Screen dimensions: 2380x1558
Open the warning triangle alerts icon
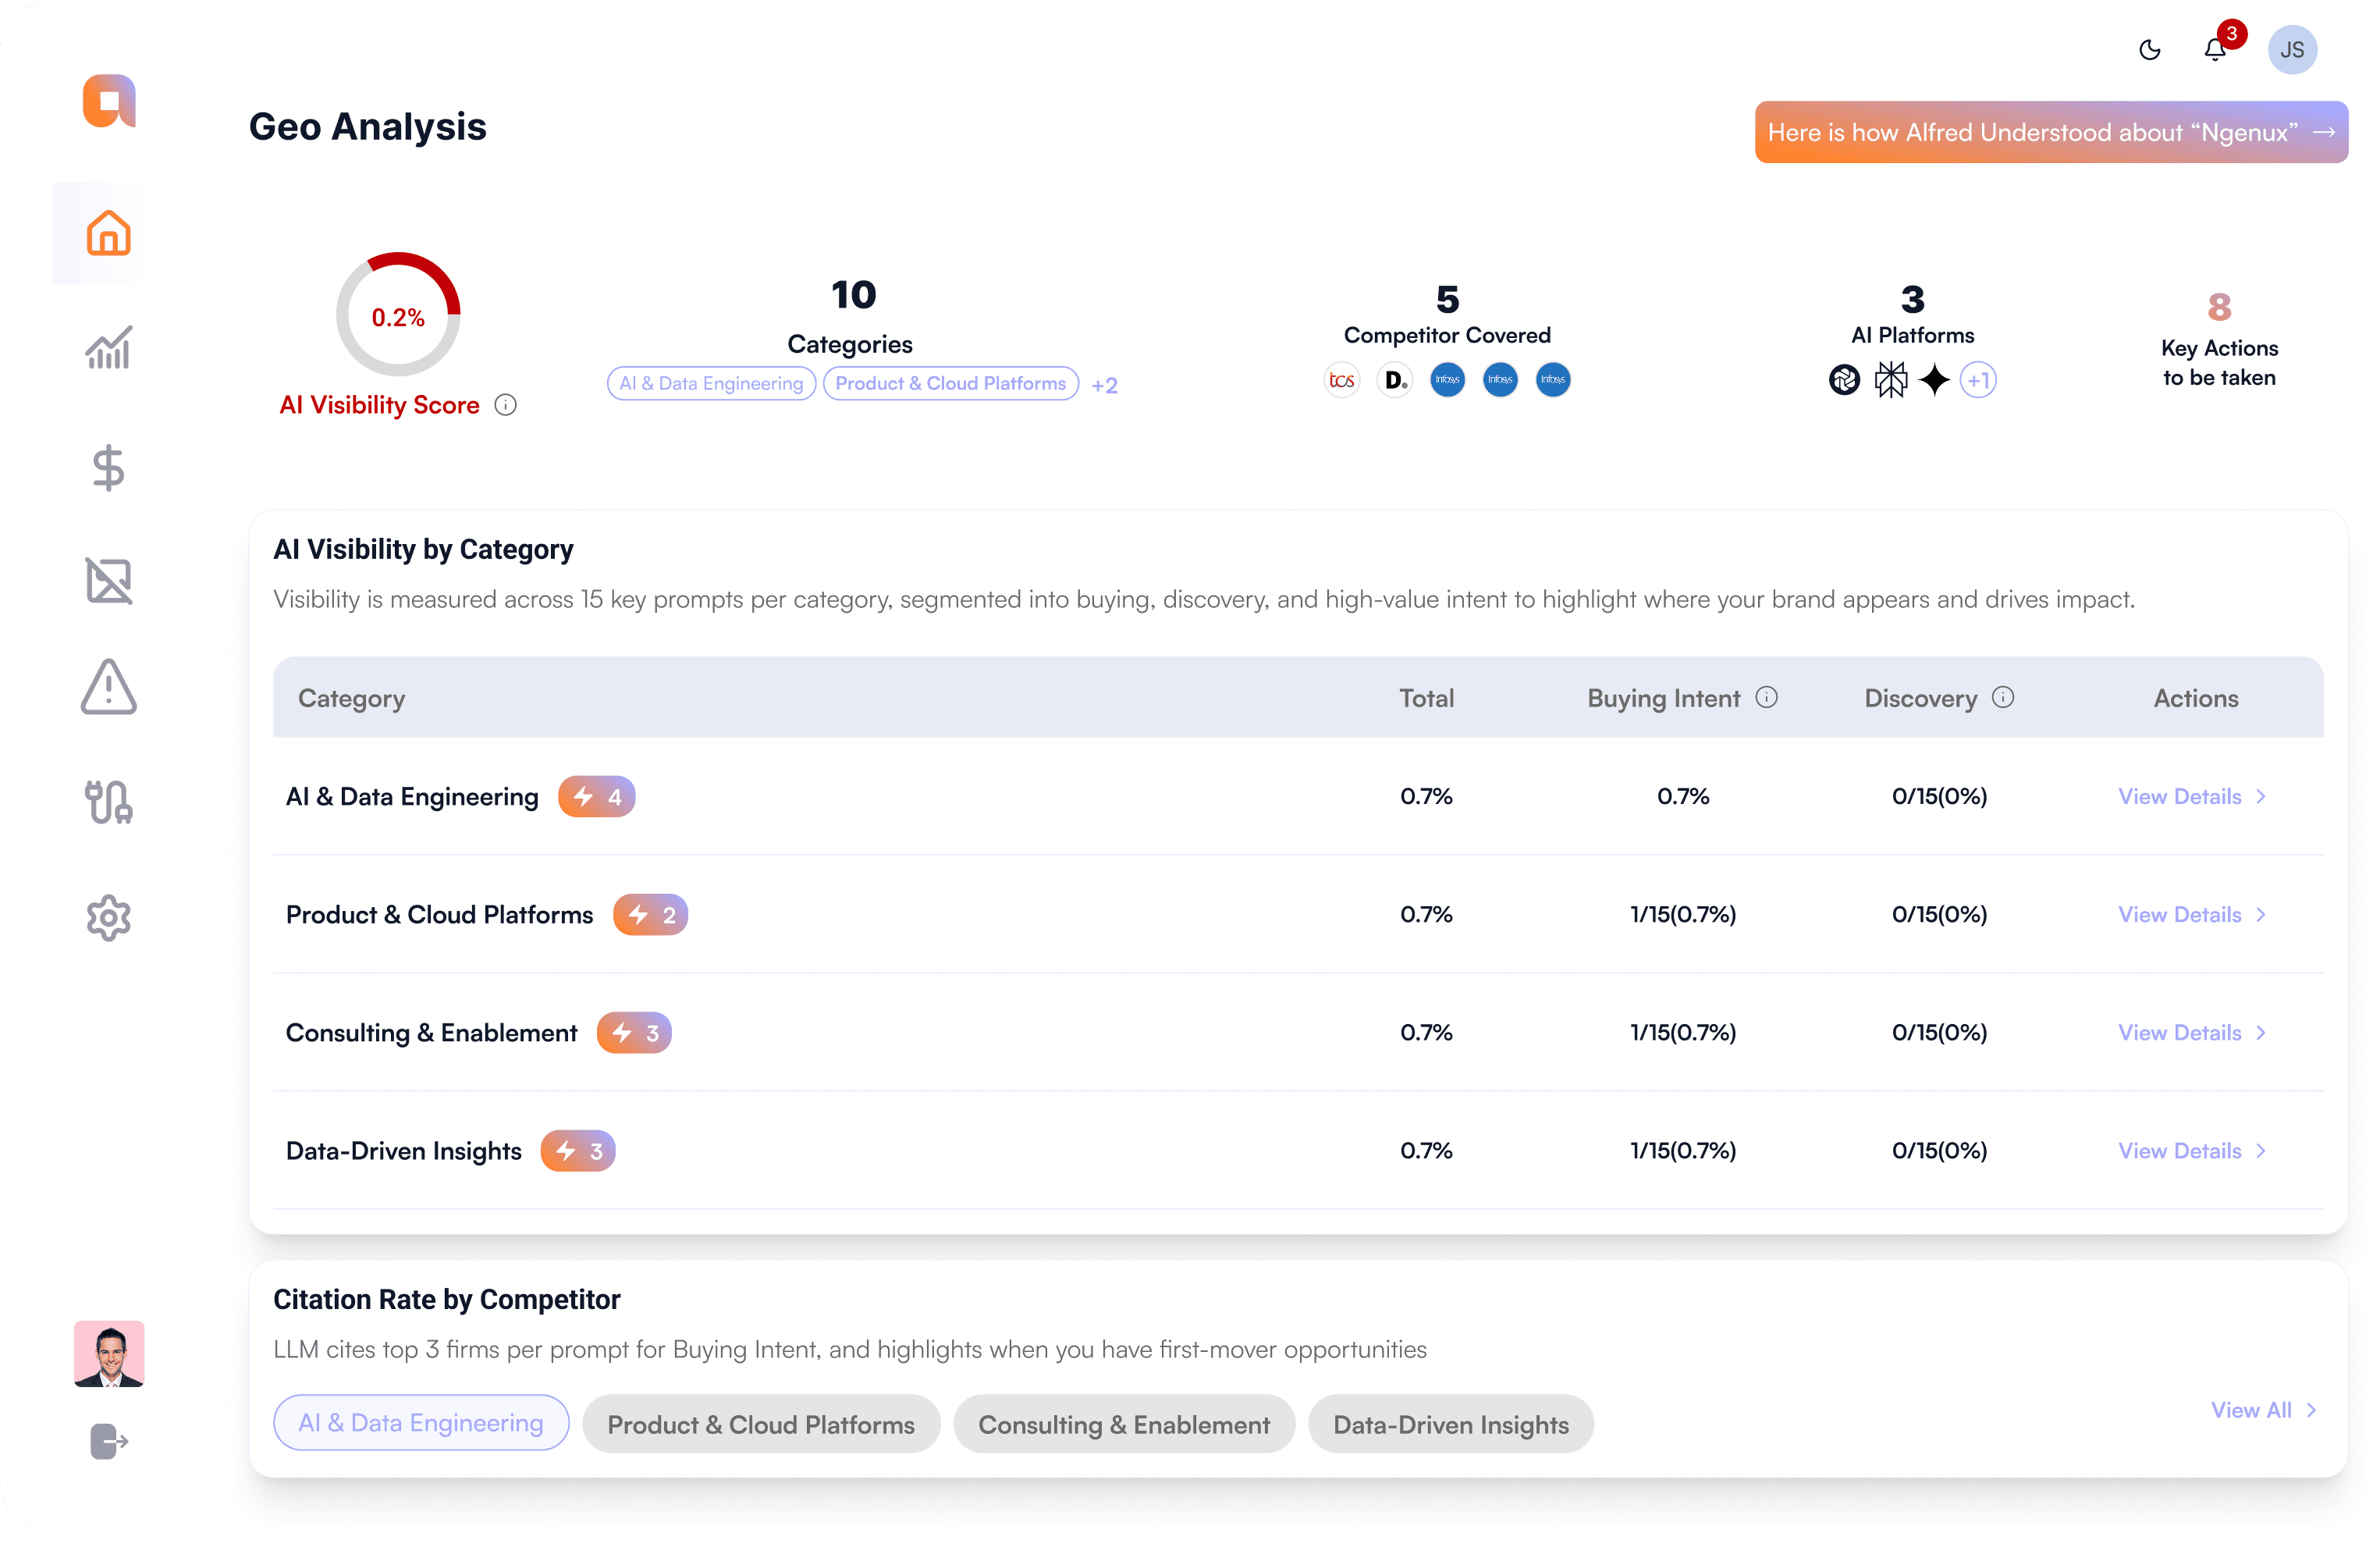tap(108, 688)
